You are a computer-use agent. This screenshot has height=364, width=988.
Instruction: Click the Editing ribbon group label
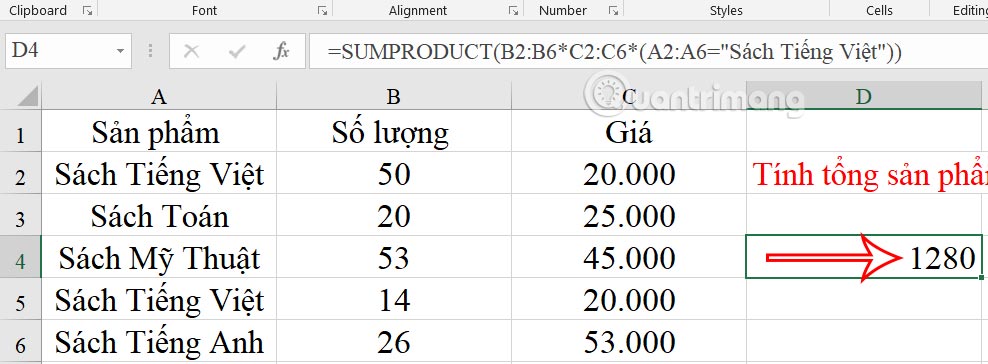pos(969,10)
